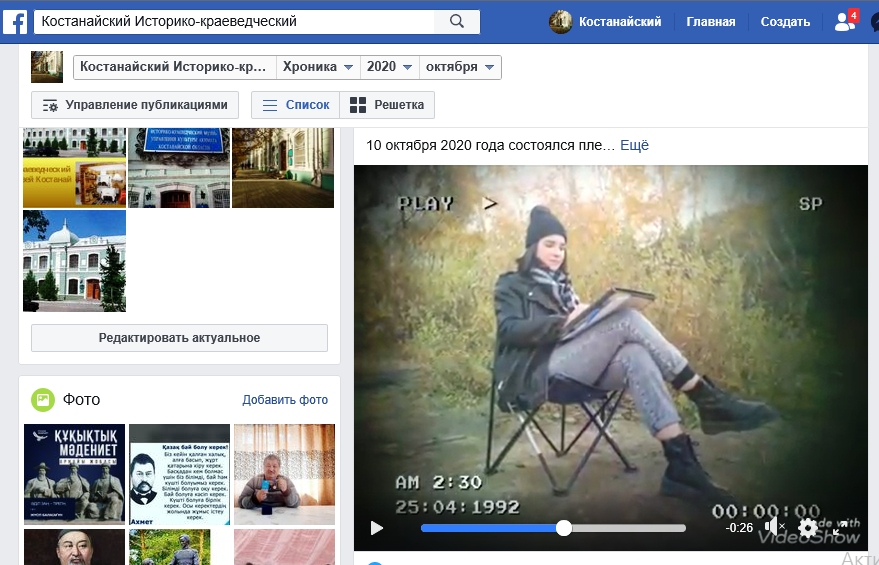Switch to Решетка grid view

click(x=388, y=105)
